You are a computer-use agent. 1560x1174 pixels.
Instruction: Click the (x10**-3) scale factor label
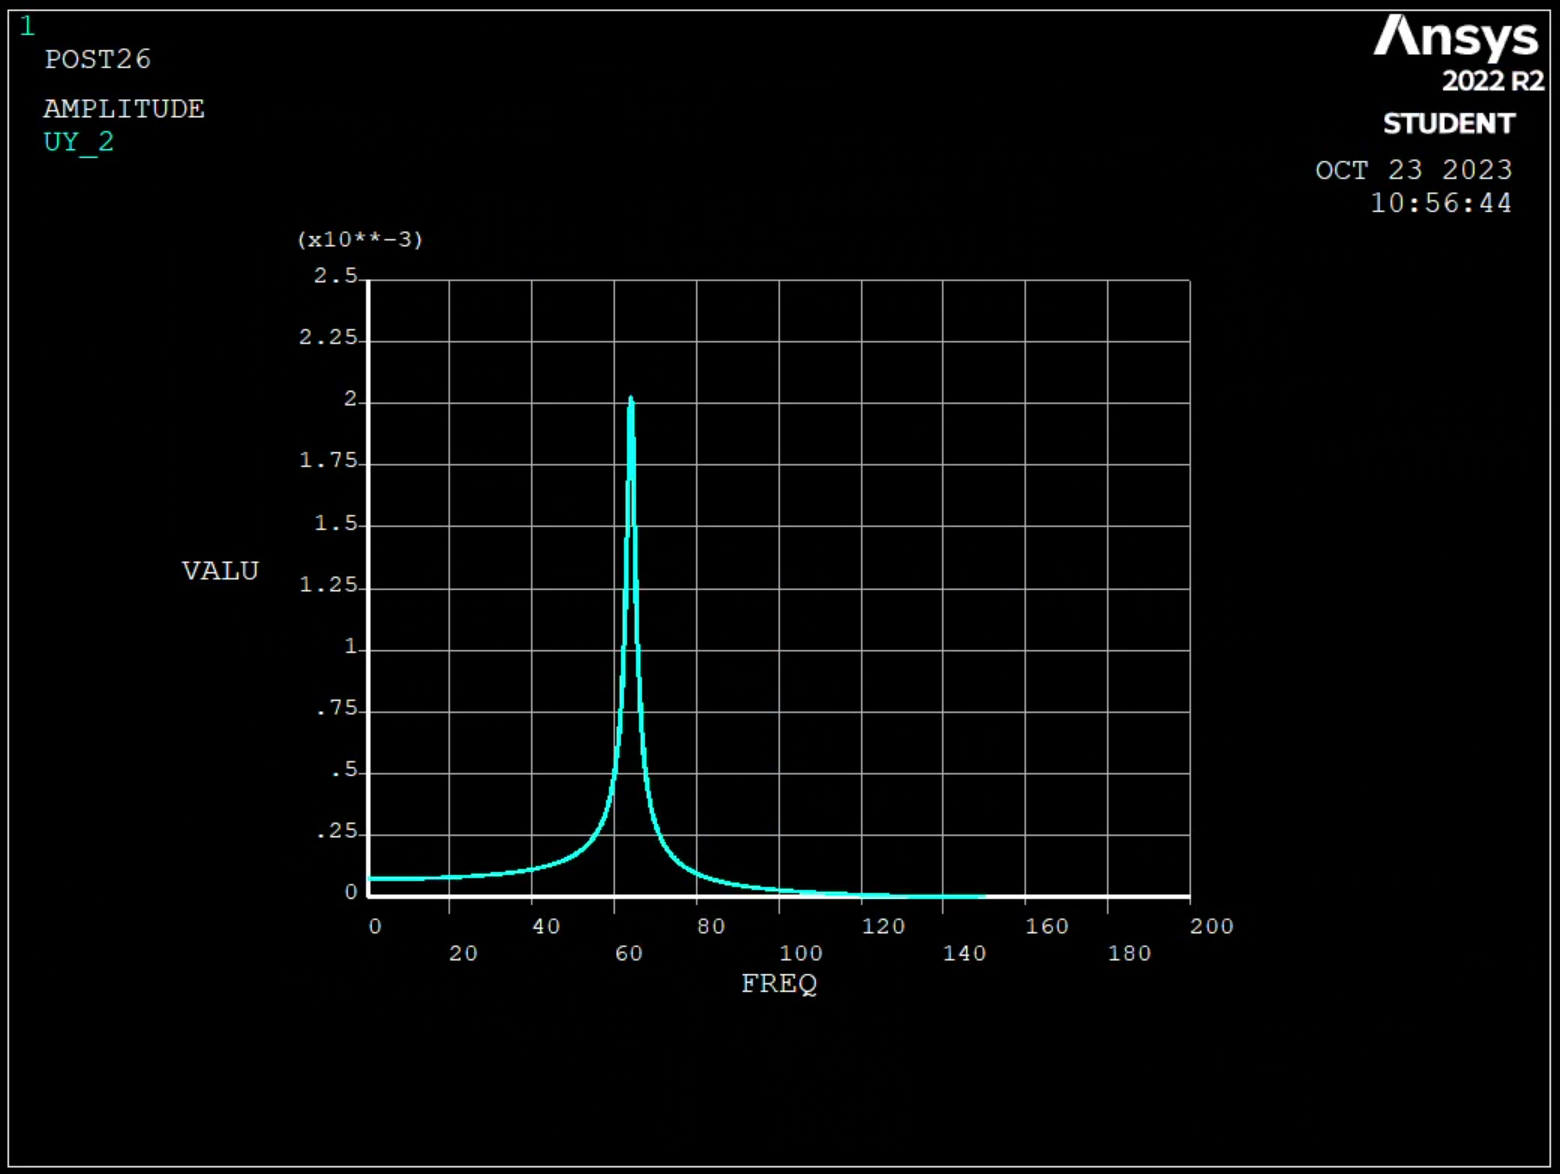click(x=360, y=240)
